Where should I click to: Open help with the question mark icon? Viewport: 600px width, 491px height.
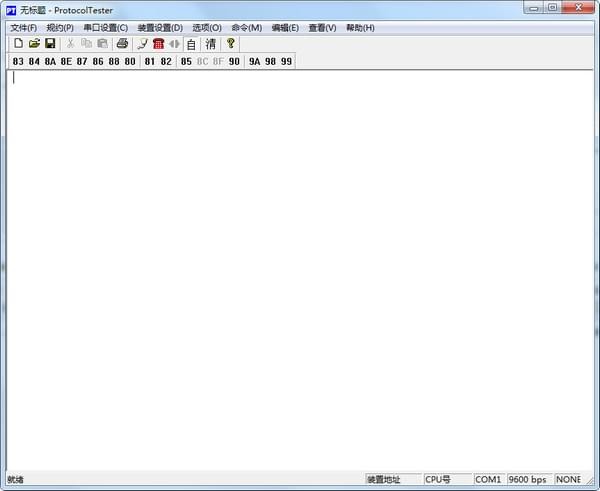[x=230, y=44]
